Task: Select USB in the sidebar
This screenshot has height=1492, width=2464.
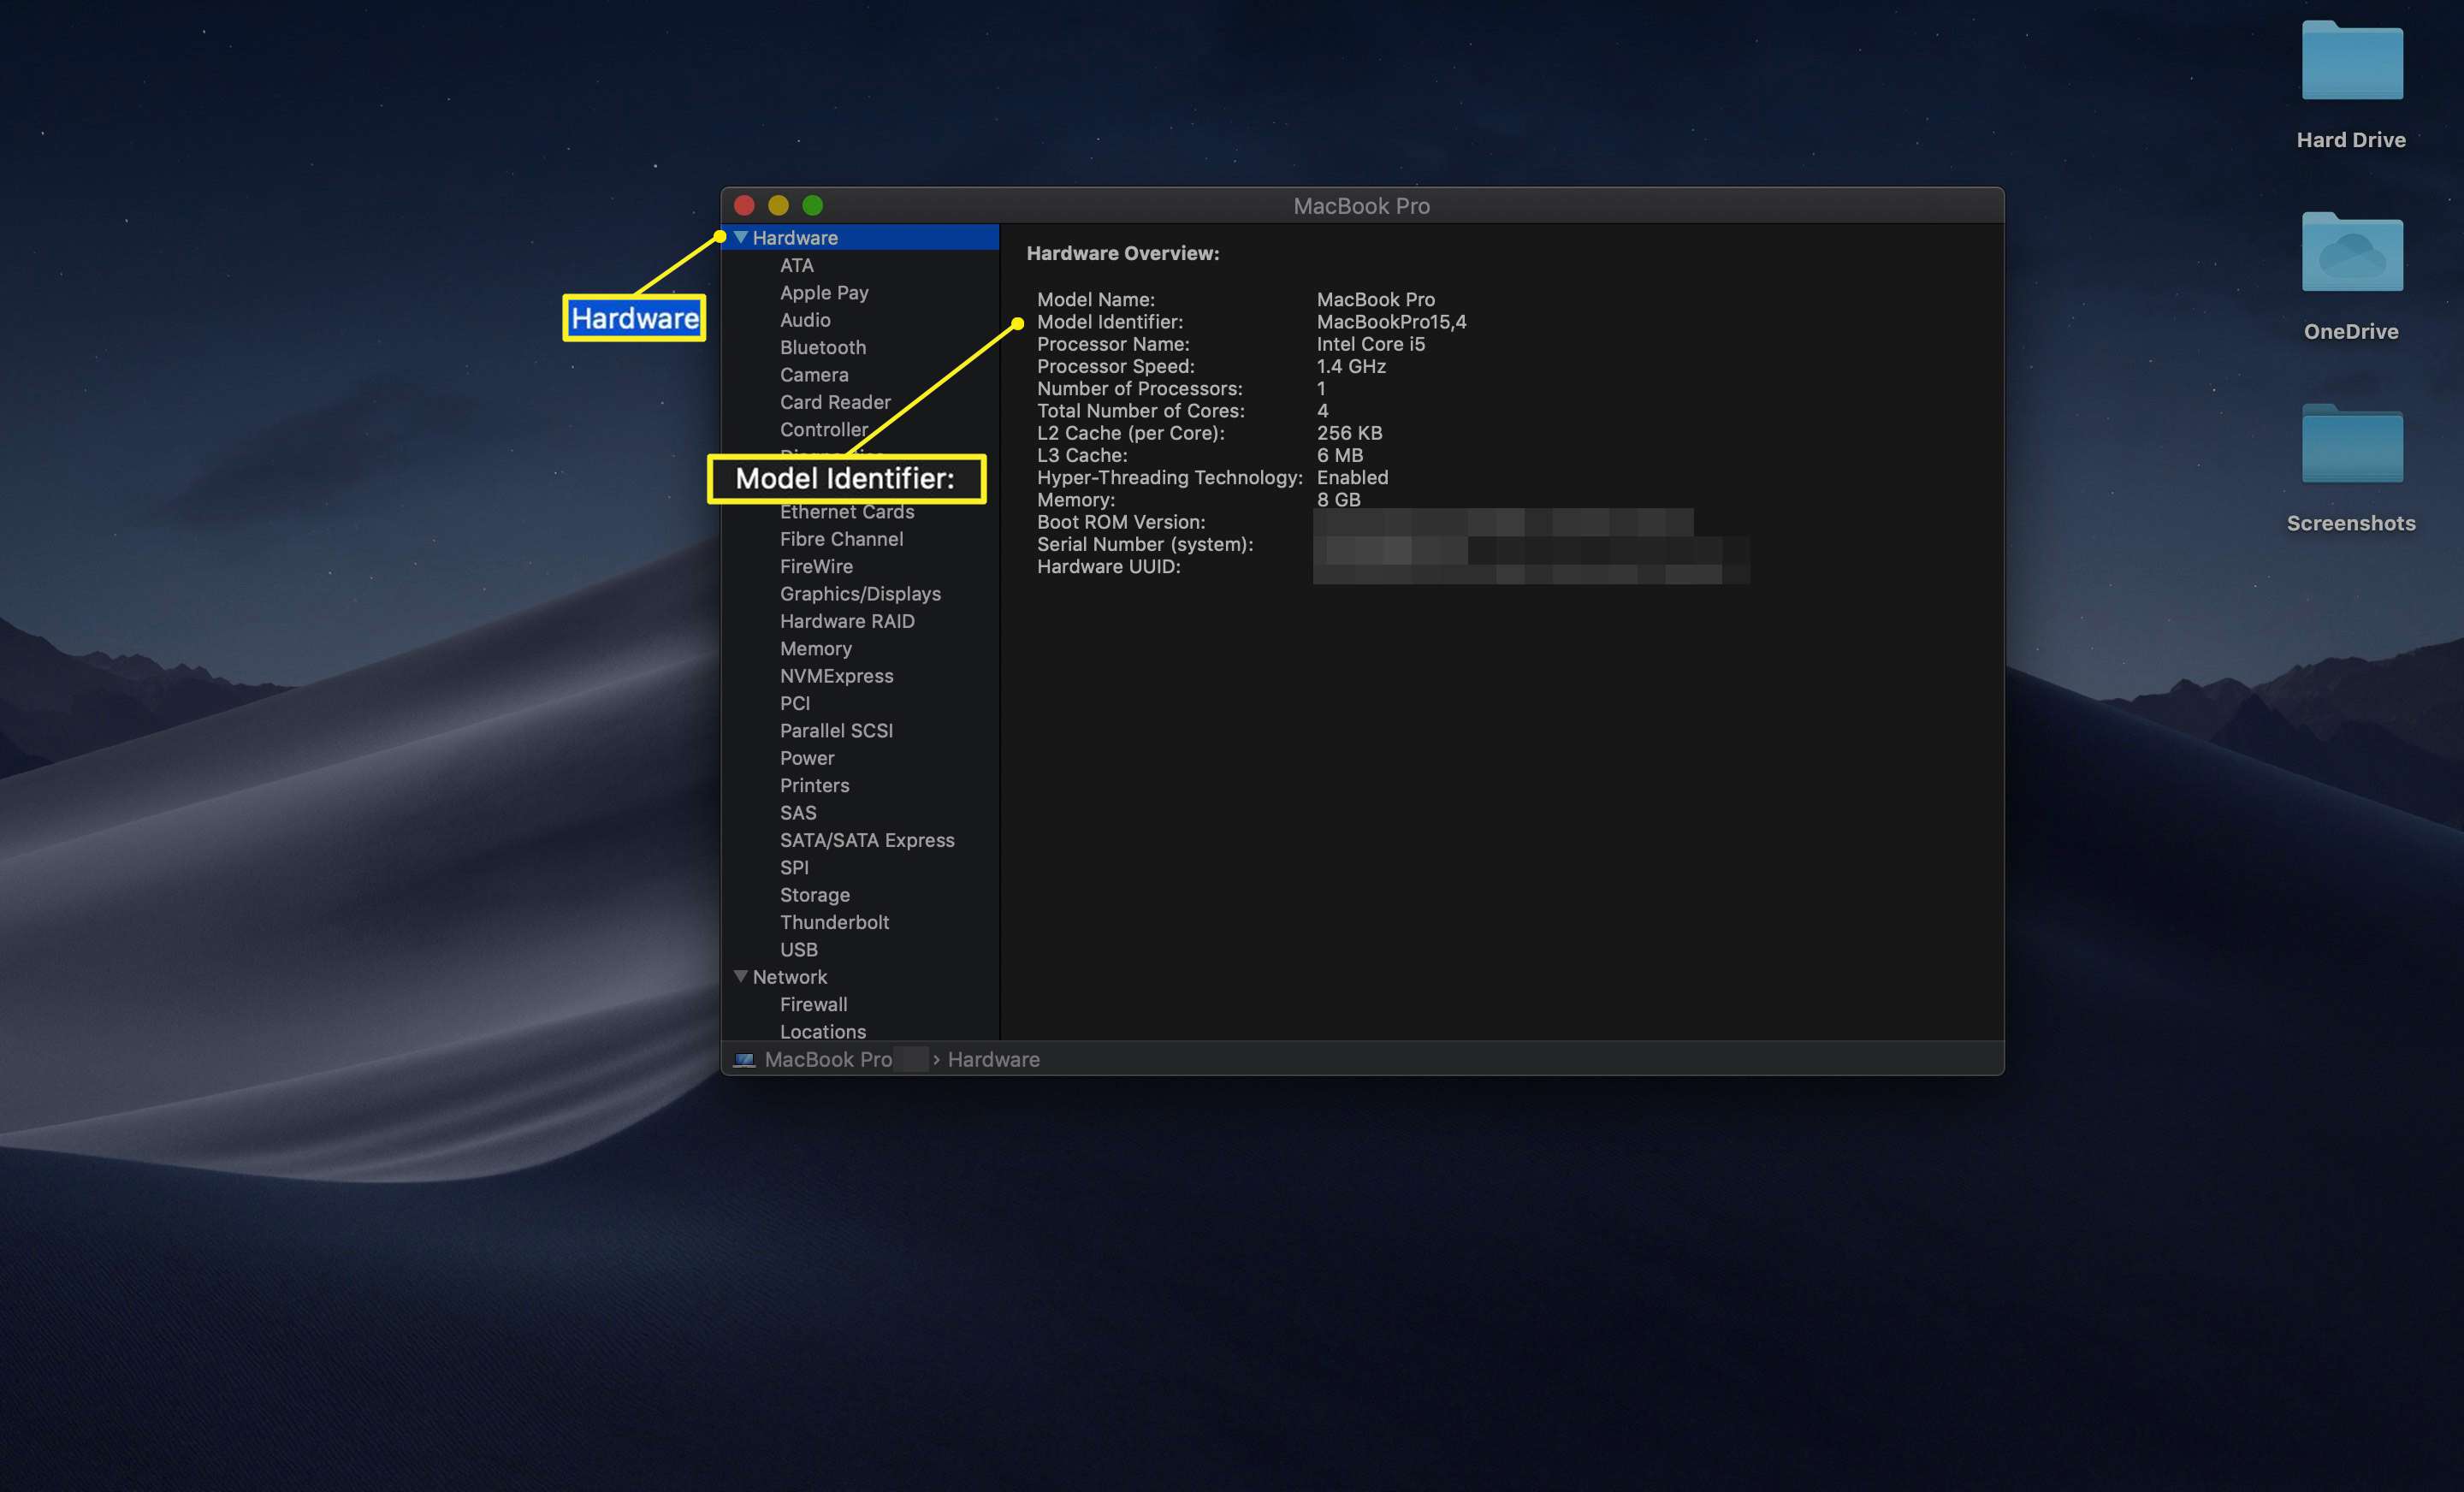Action: [x=798, y=949]
